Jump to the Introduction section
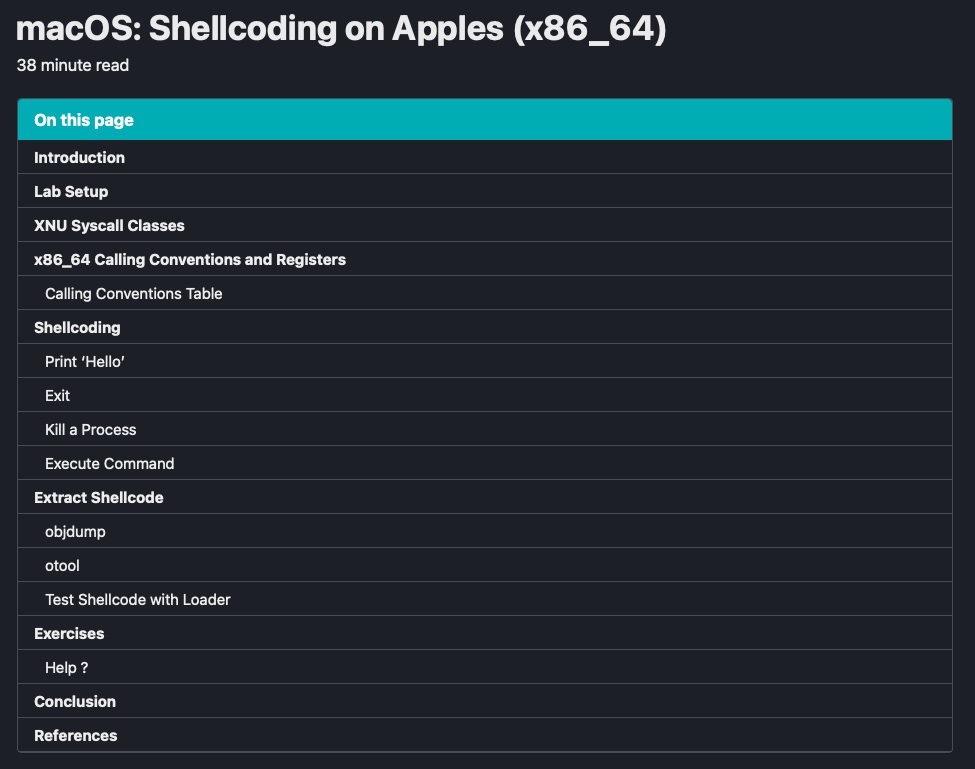The image size is (975, 769). [x=484, y=157]
